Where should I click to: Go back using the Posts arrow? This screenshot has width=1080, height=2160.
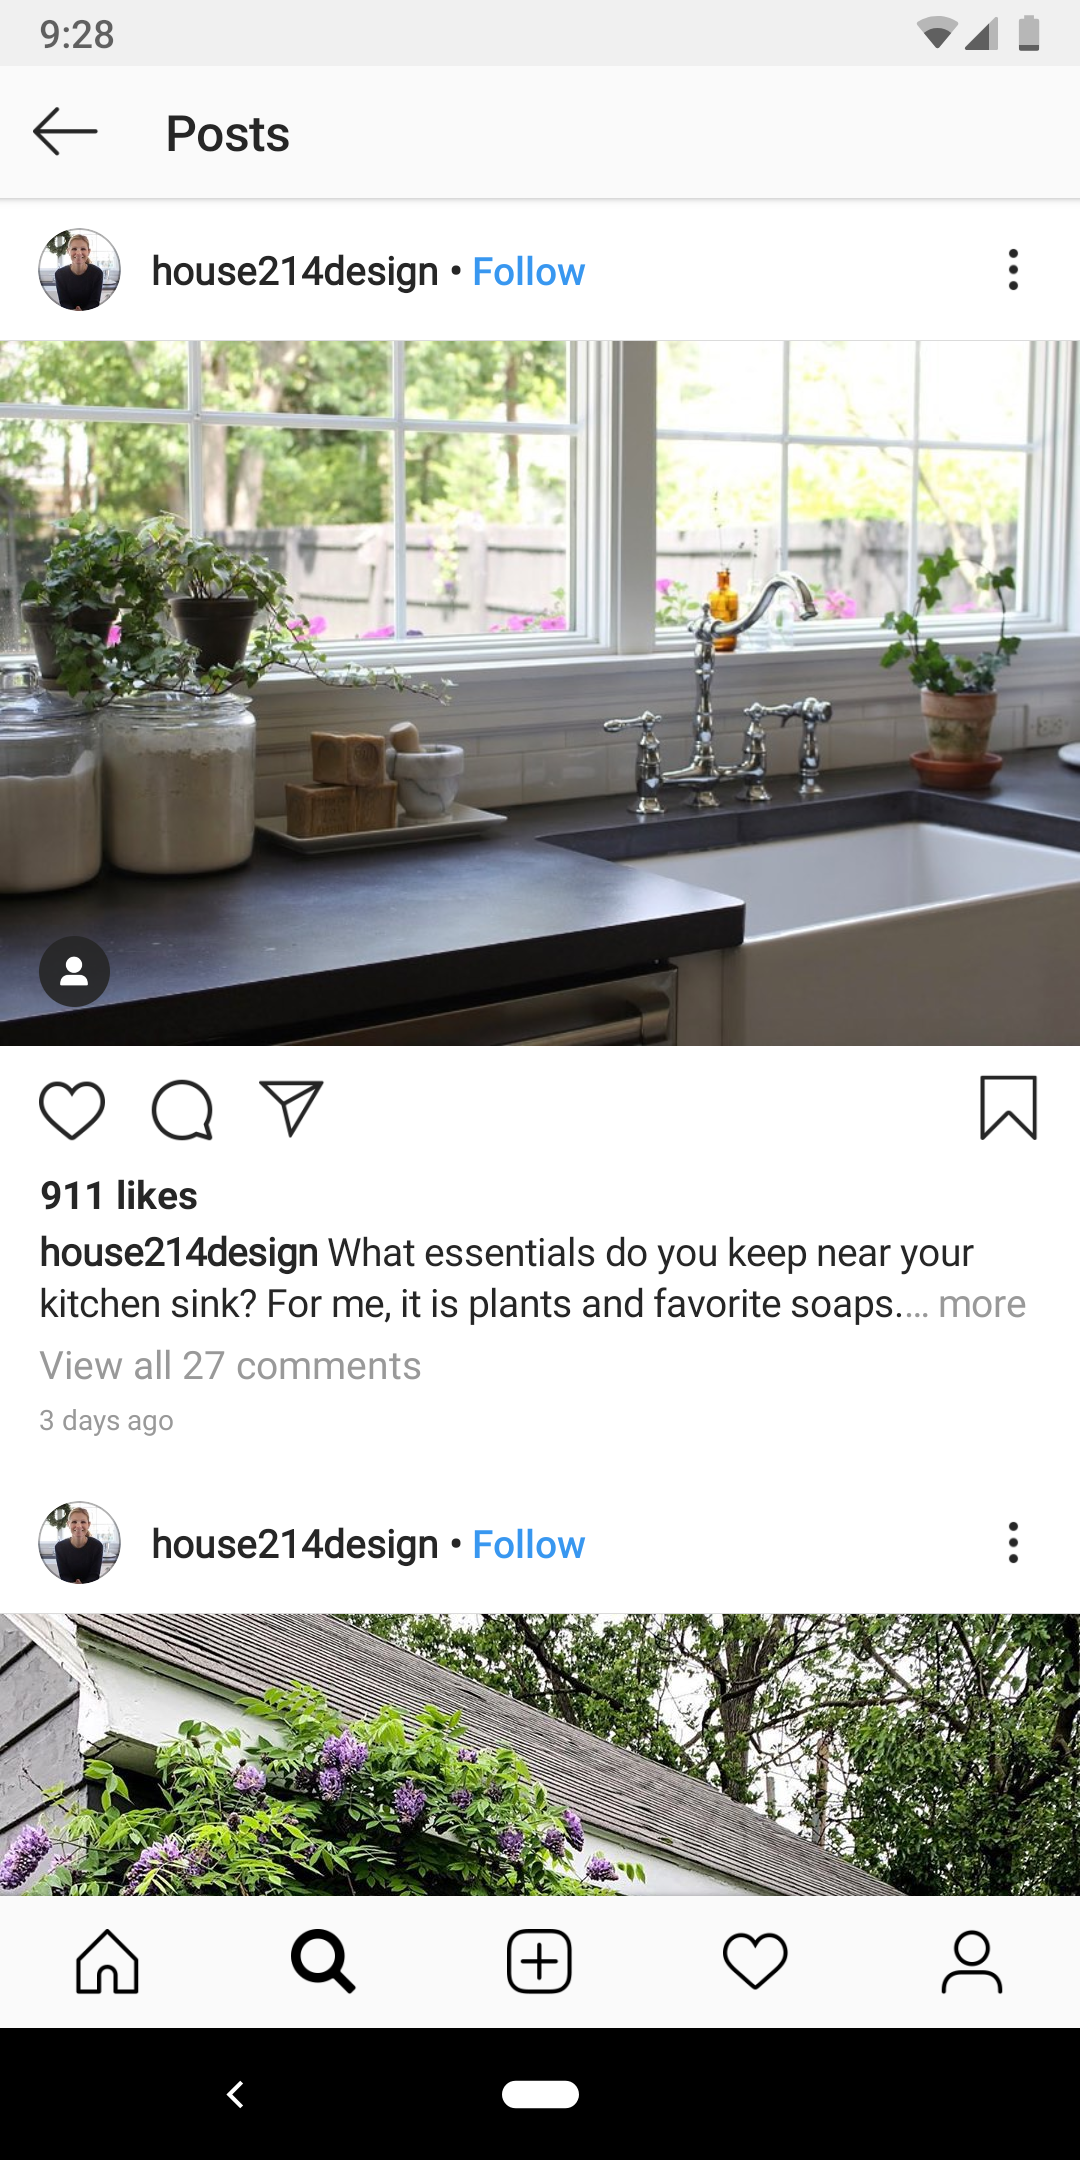pyautogui.click(x=65, y=132)
